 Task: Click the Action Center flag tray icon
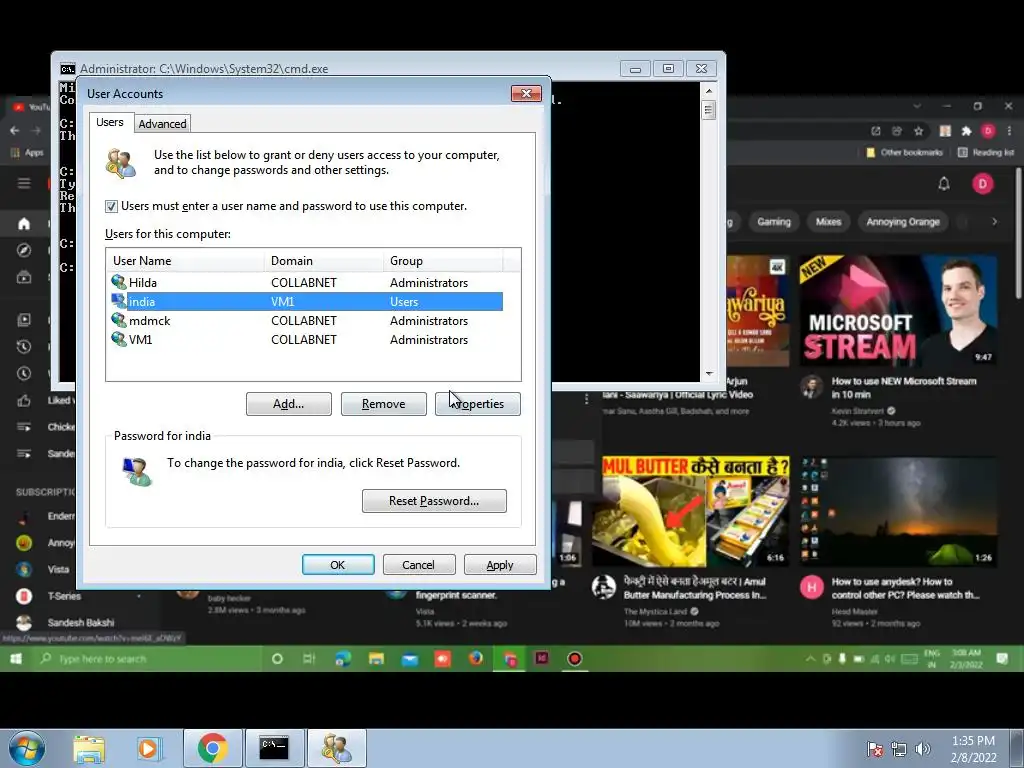point(874,749)
